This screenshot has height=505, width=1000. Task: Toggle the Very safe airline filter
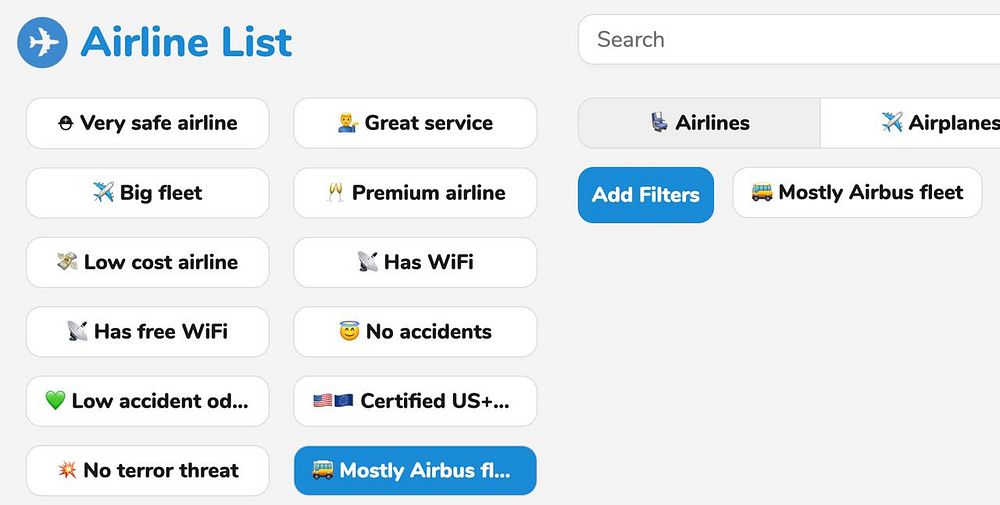[x=147, y=123]
